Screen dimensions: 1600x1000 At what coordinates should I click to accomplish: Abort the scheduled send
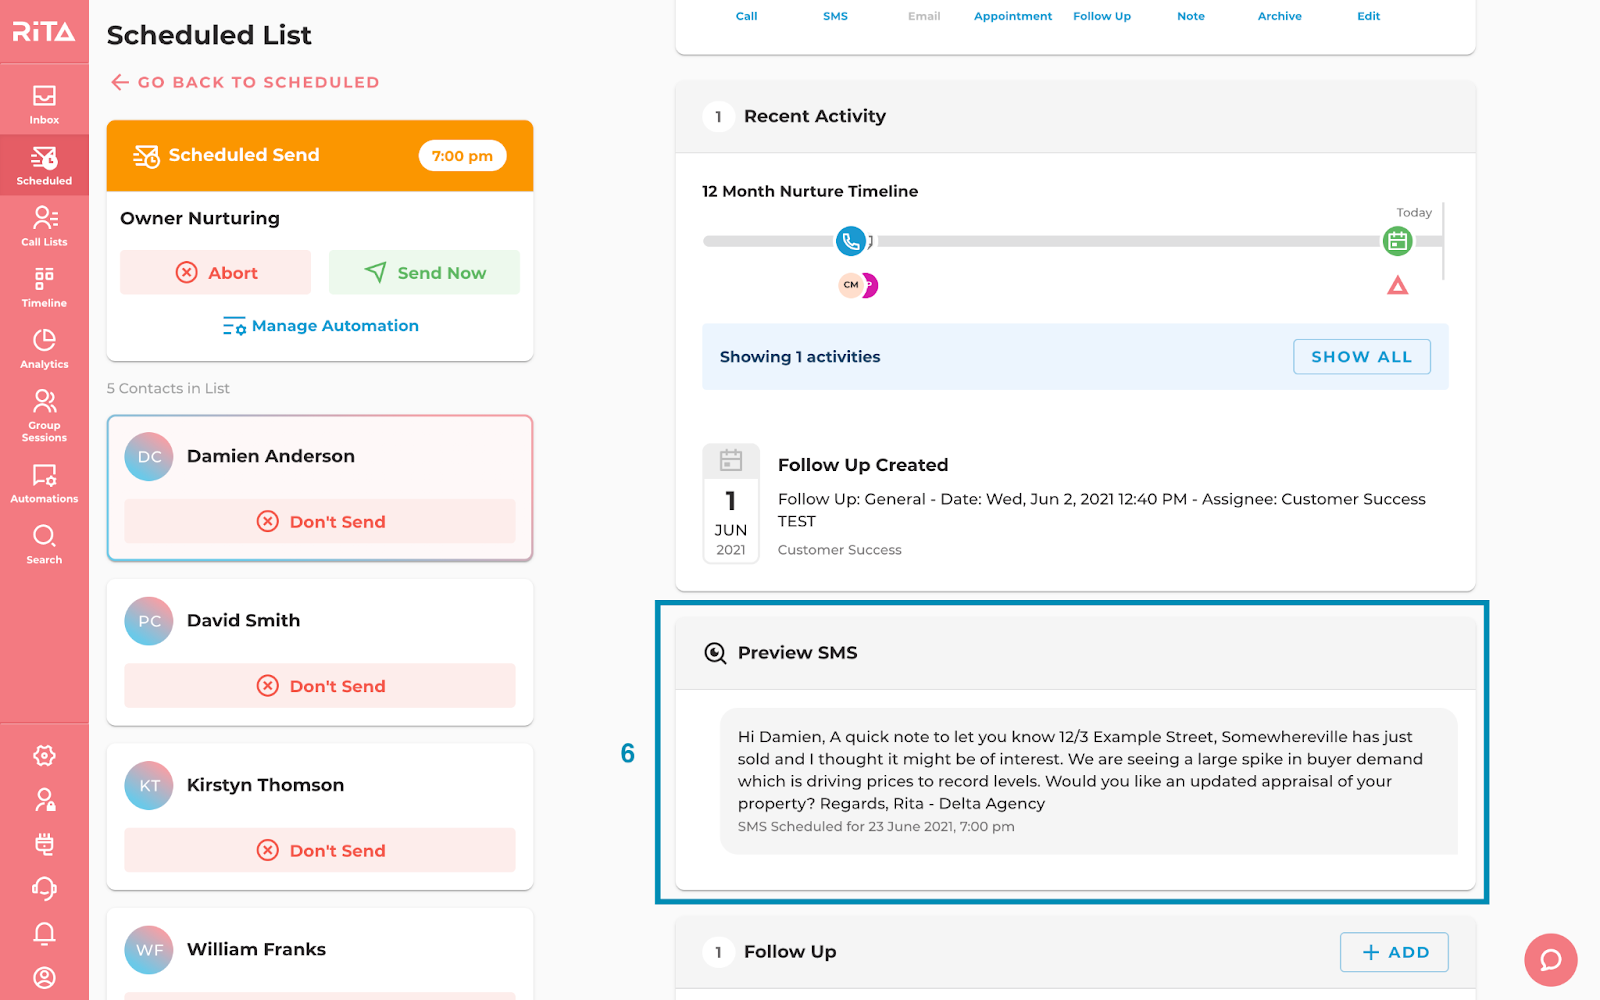pyautogui.click(x=215, y=272)
